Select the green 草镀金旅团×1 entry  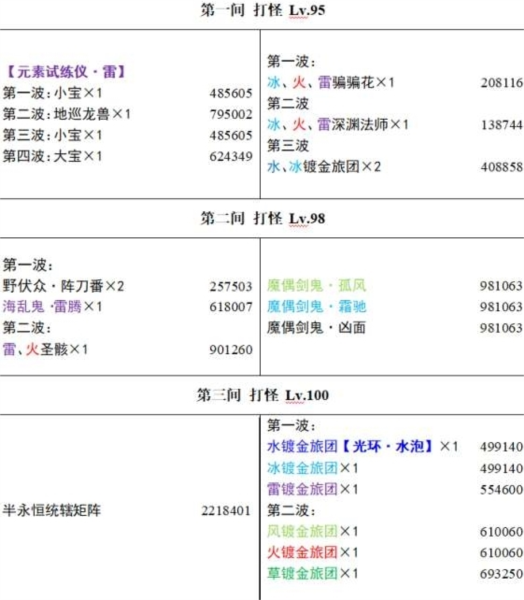click(x=313, y=573)
